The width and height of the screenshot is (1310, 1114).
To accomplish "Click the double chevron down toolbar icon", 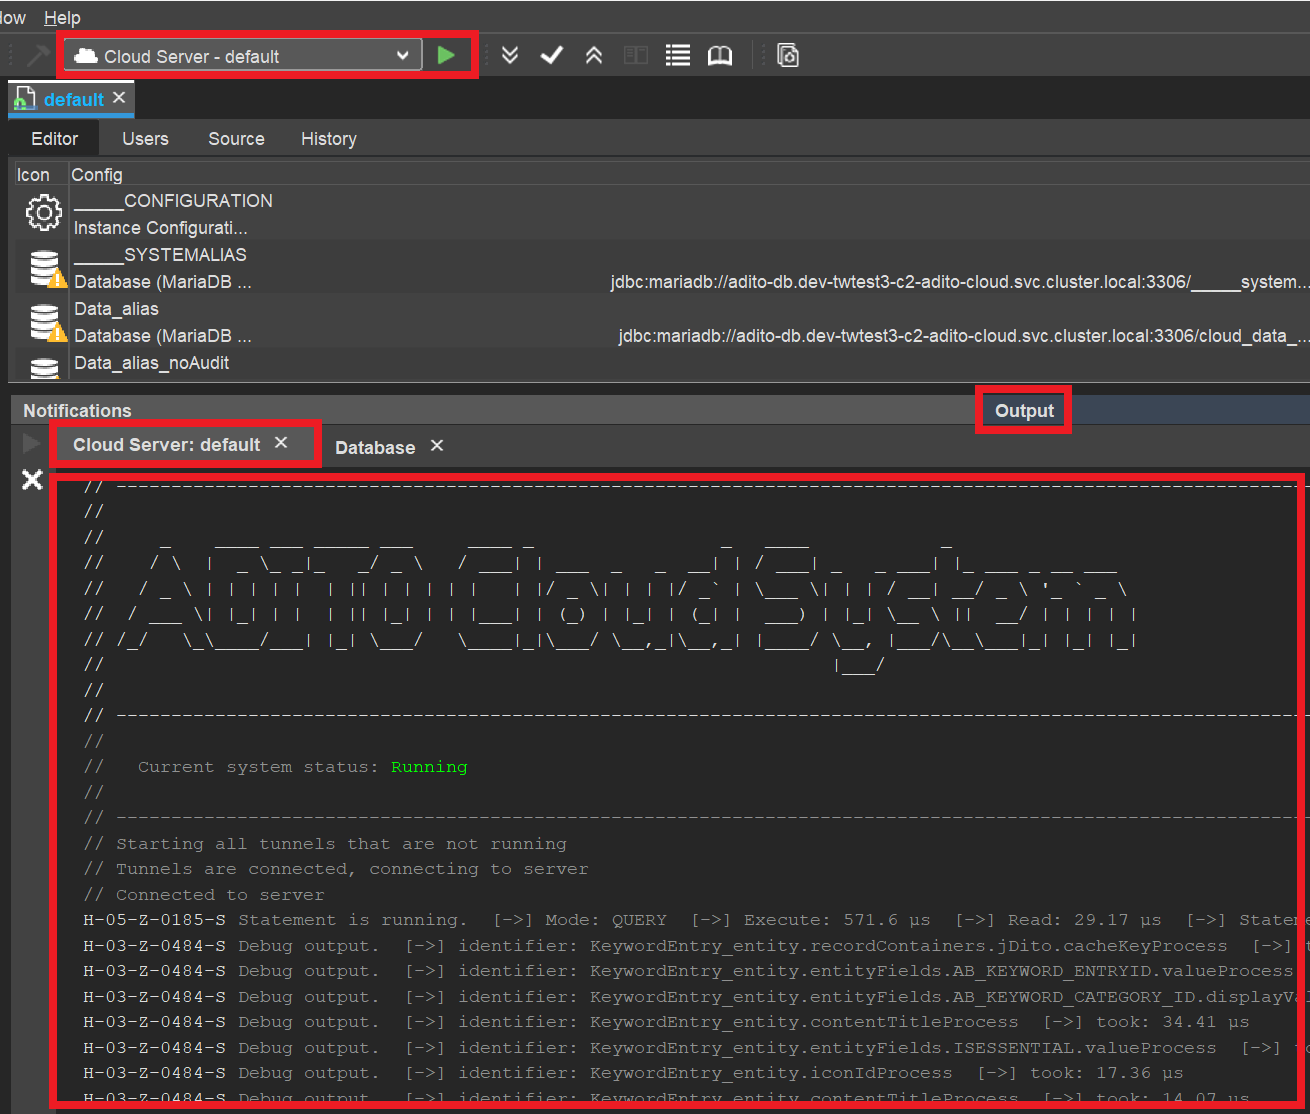I will coord(510,56).
